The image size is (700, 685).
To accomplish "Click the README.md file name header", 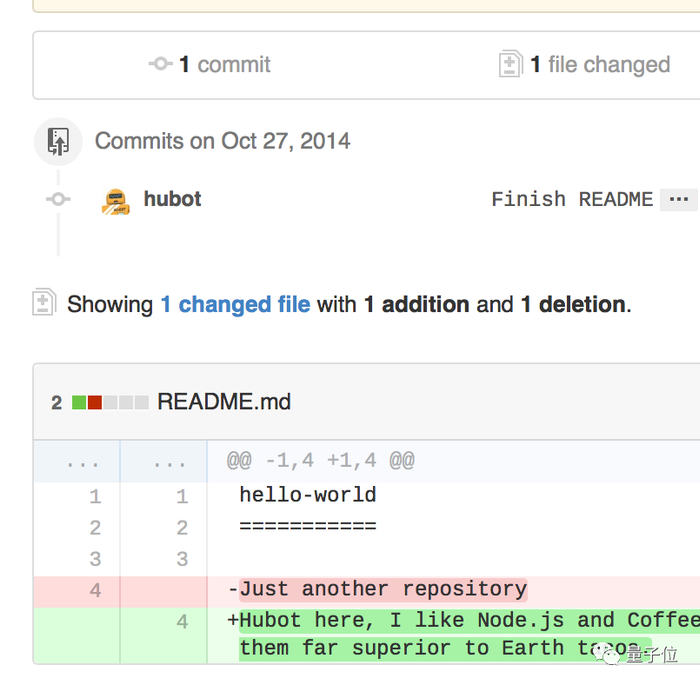I will [224, 402].
